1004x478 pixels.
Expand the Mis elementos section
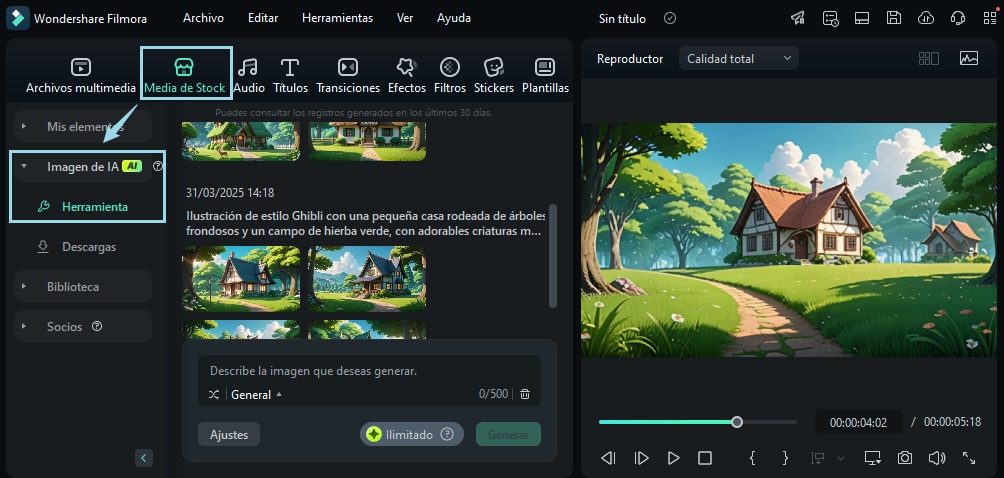pyautogui.click(x=83, y=126)
